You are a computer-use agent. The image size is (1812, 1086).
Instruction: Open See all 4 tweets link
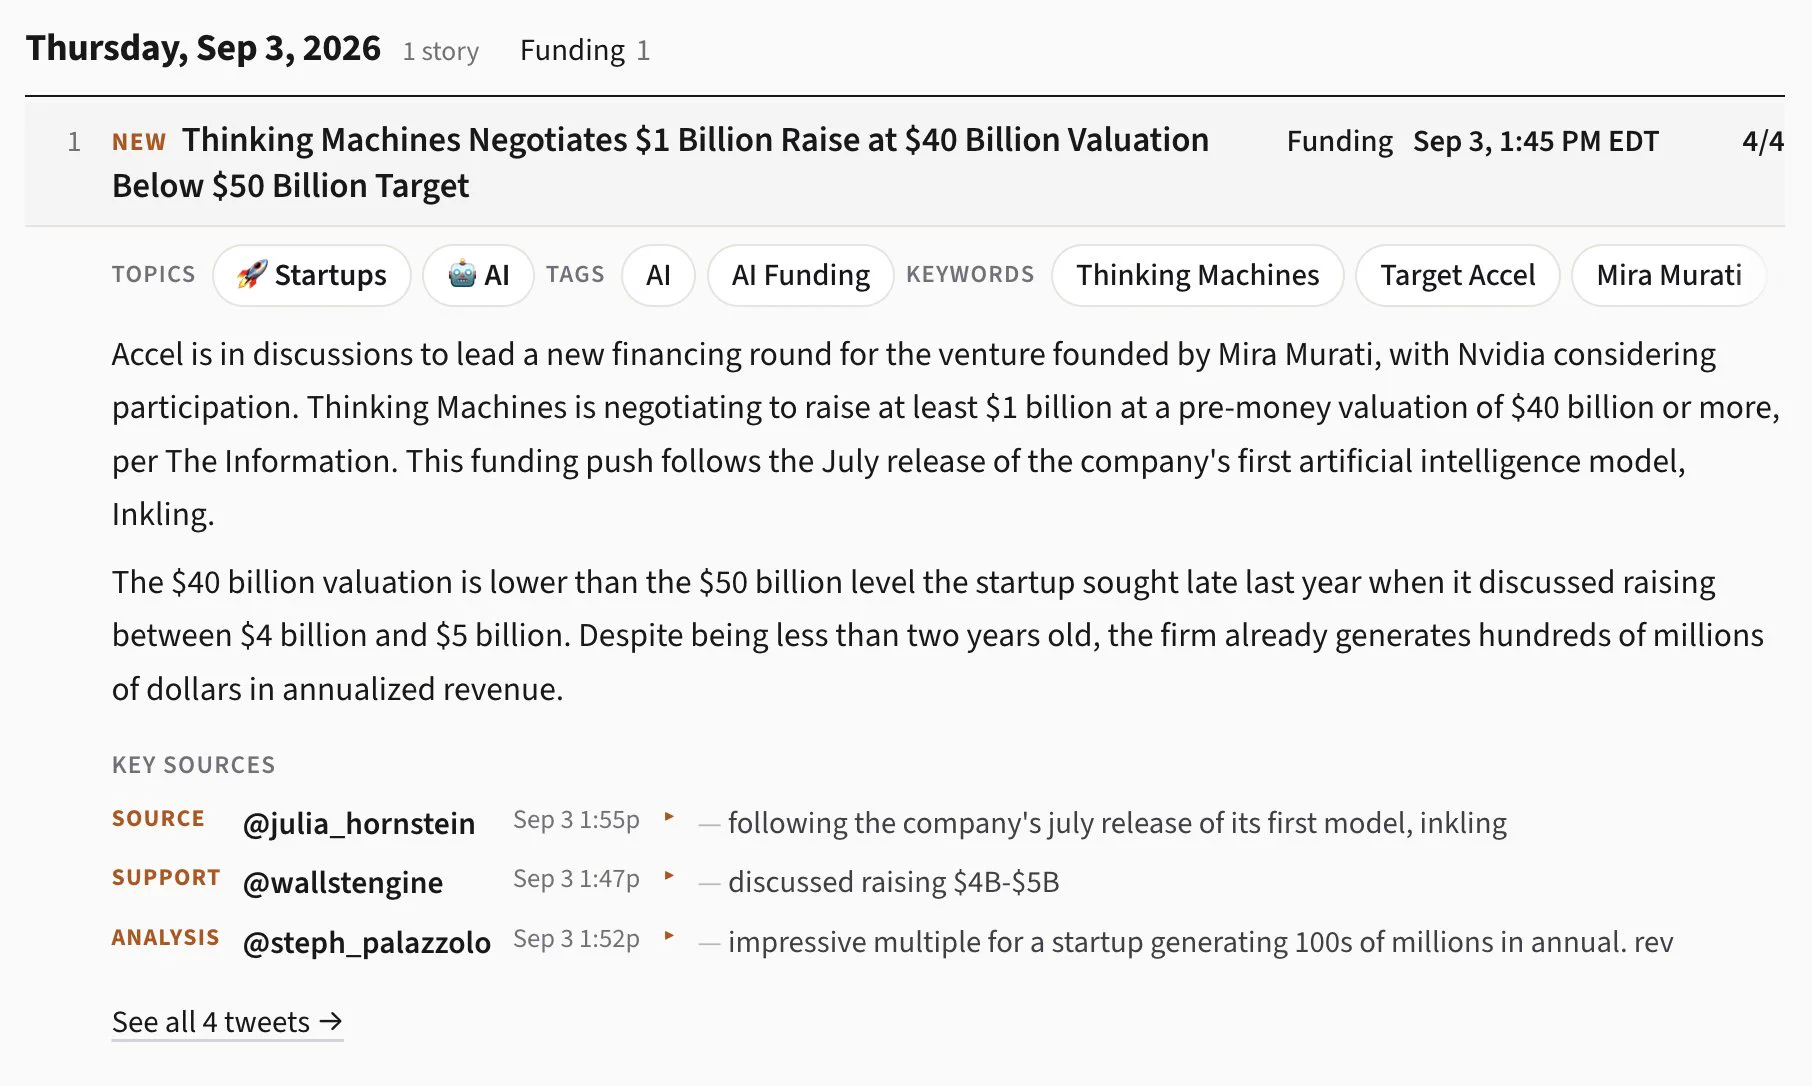[227, 1022]
